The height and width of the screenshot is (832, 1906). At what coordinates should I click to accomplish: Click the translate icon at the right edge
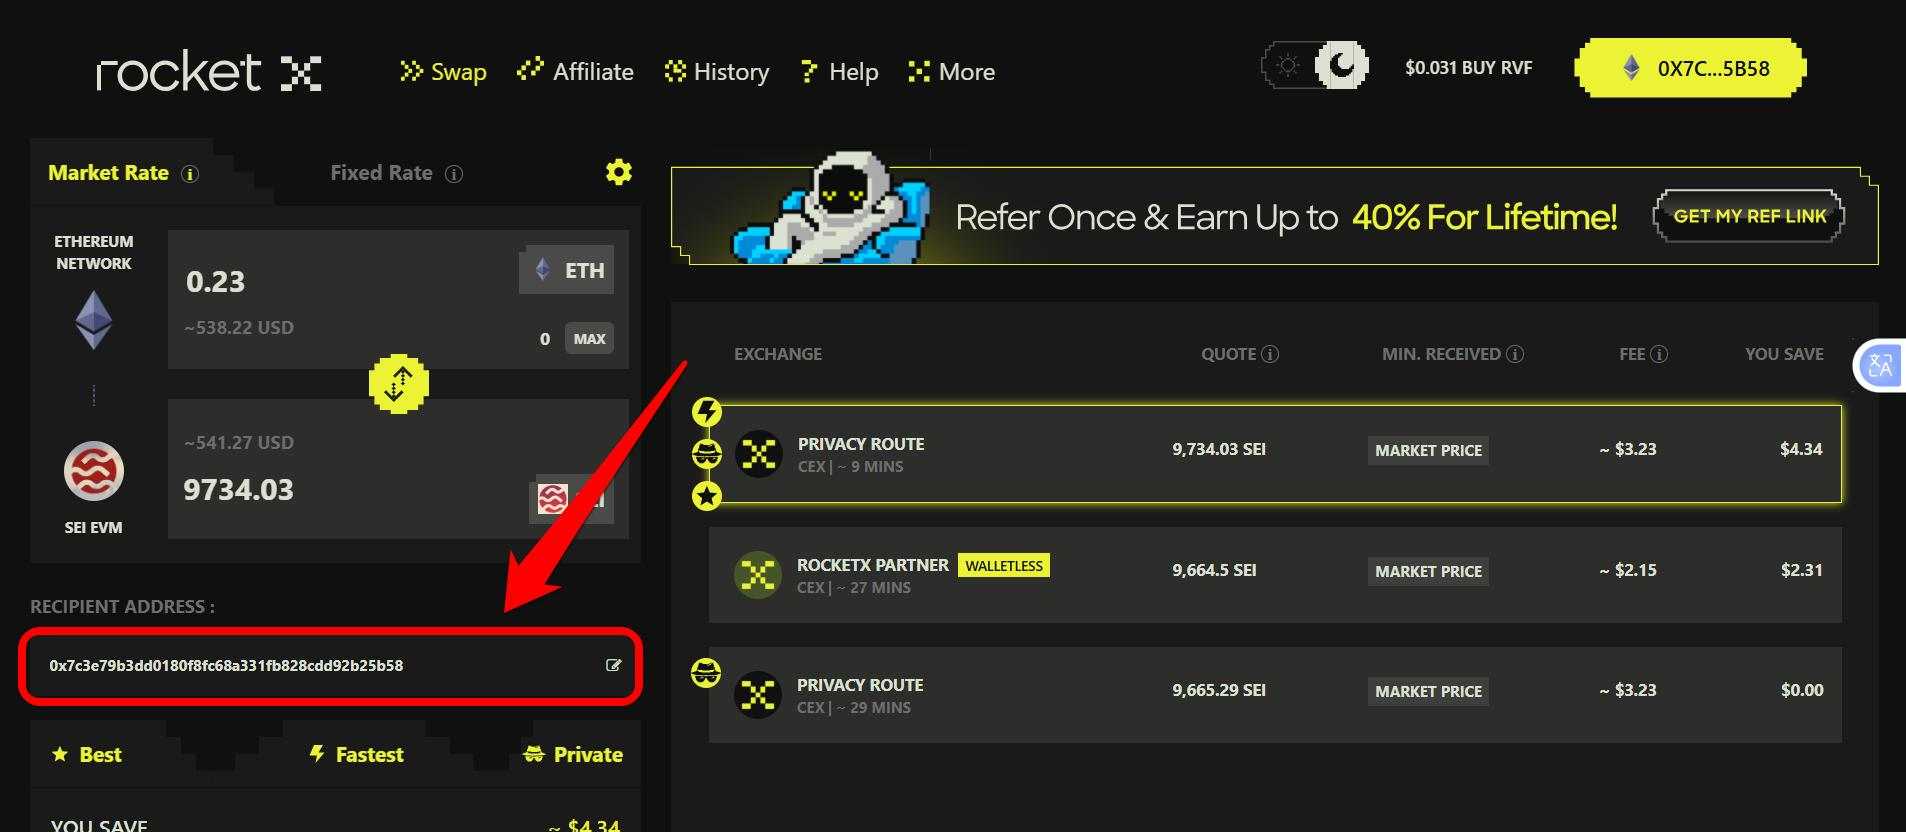(x=1880, y=365)
